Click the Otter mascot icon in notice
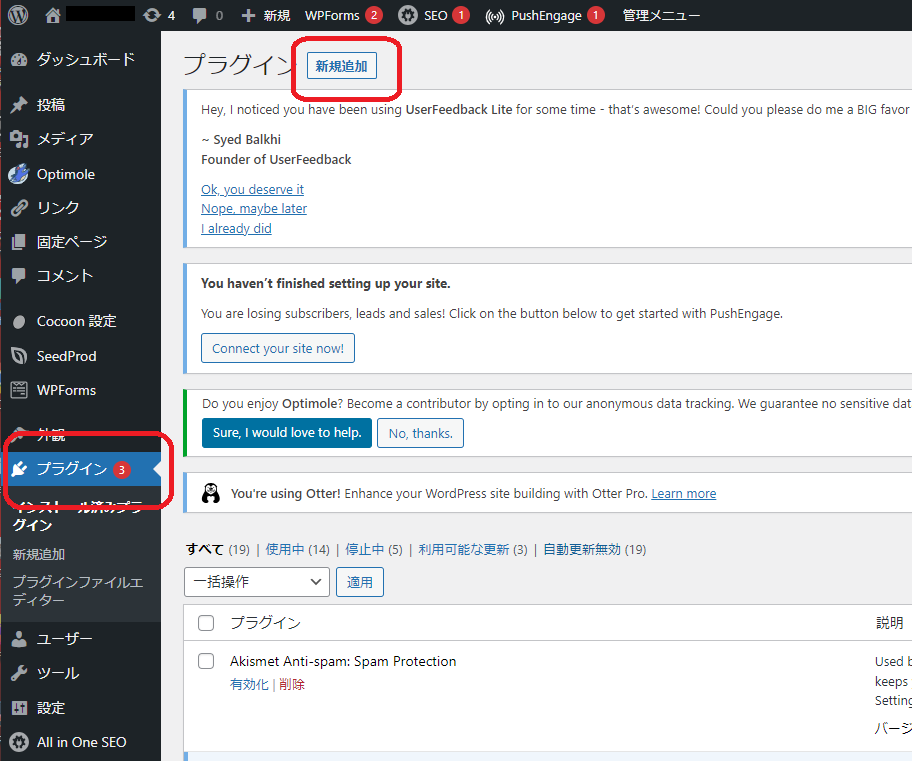 point(211,493)
